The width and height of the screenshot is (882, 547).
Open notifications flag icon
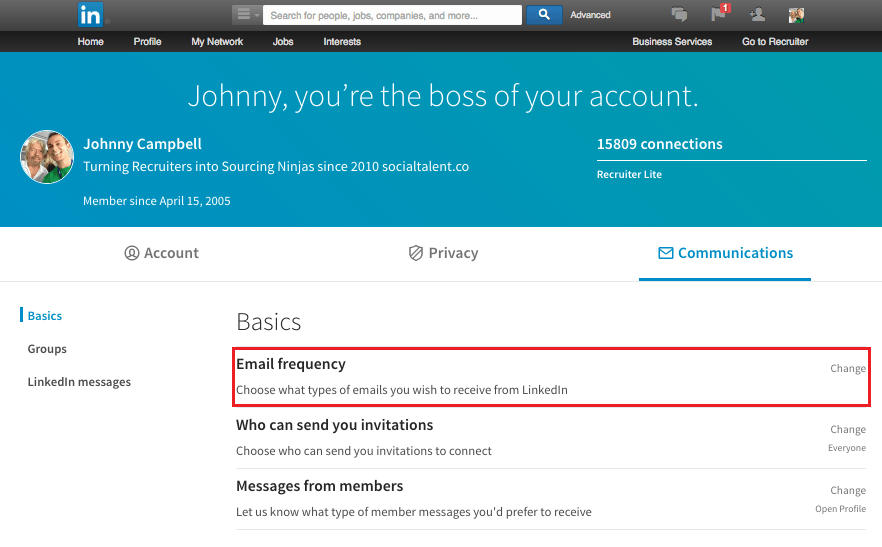pos(719,13)
